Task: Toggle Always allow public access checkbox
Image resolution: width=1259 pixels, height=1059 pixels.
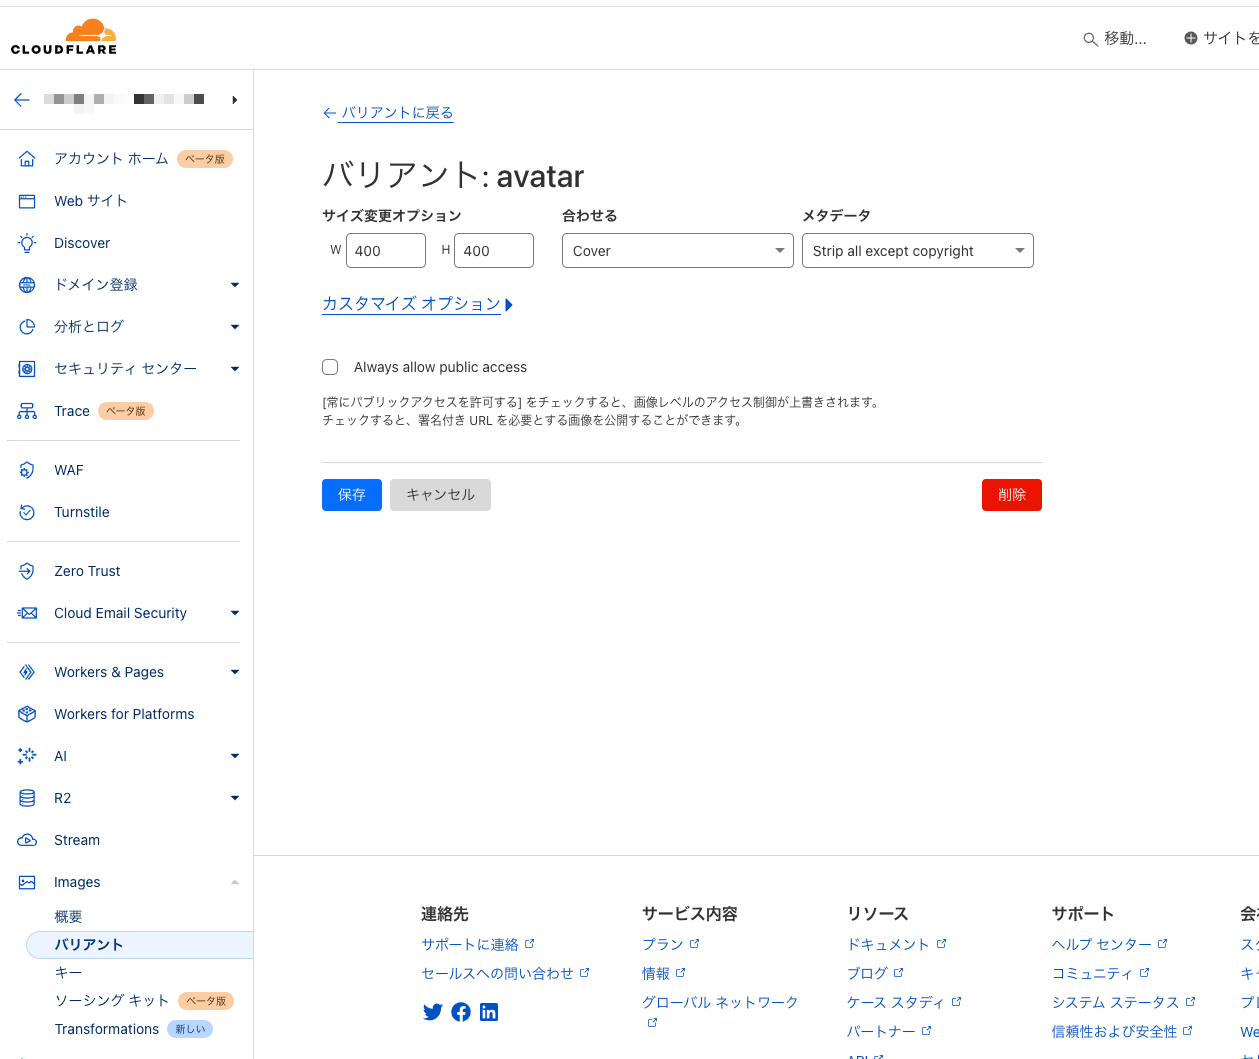Action: coord(330,367)
